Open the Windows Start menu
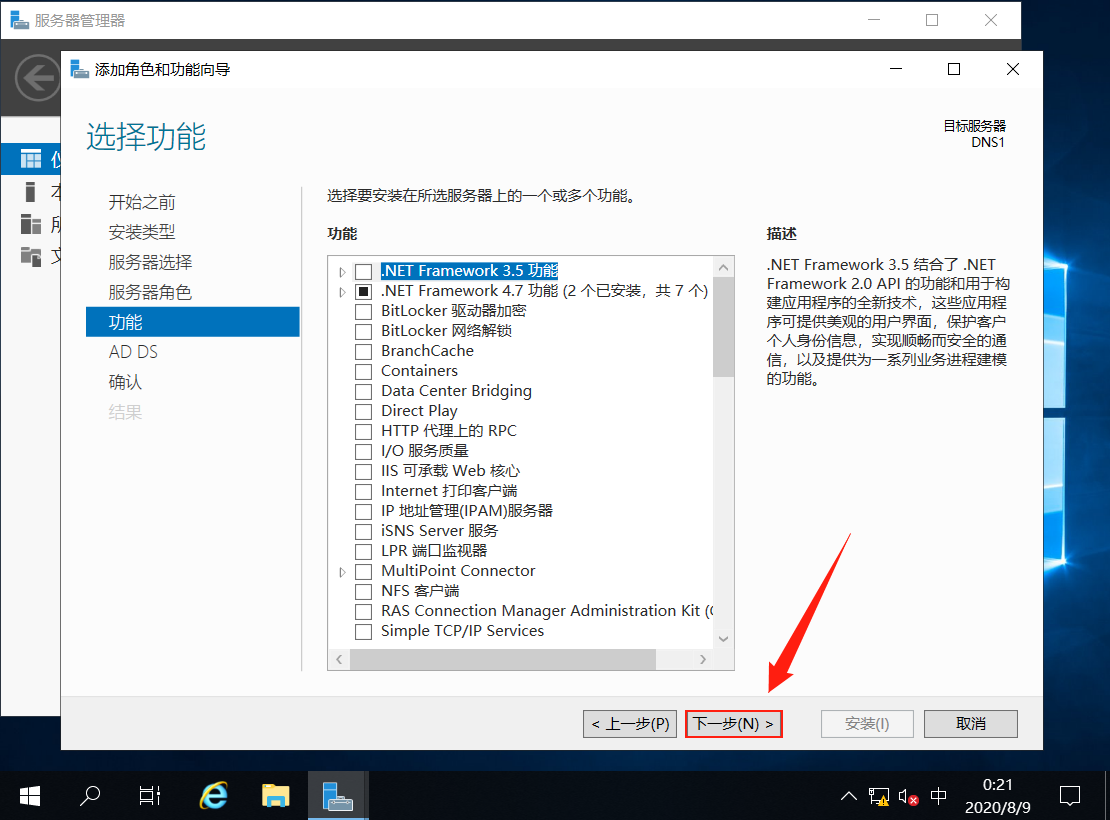1110x820 pixels. (x=30, y=796)
